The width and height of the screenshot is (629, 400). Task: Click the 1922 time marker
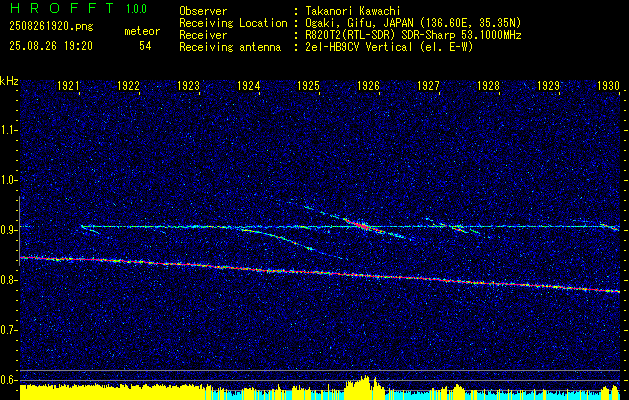point(128,85)
